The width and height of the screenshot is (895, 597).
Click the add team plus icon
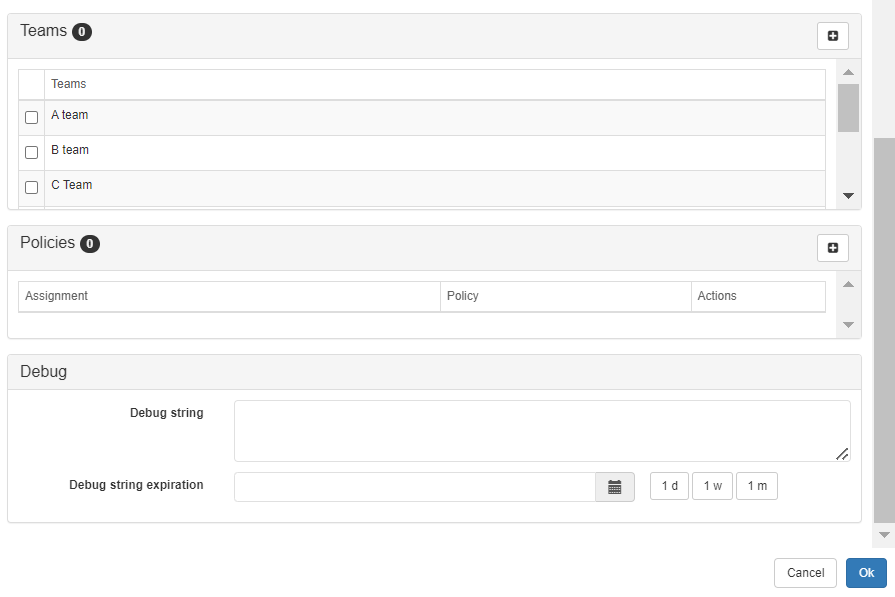click(x=833, y=36)
